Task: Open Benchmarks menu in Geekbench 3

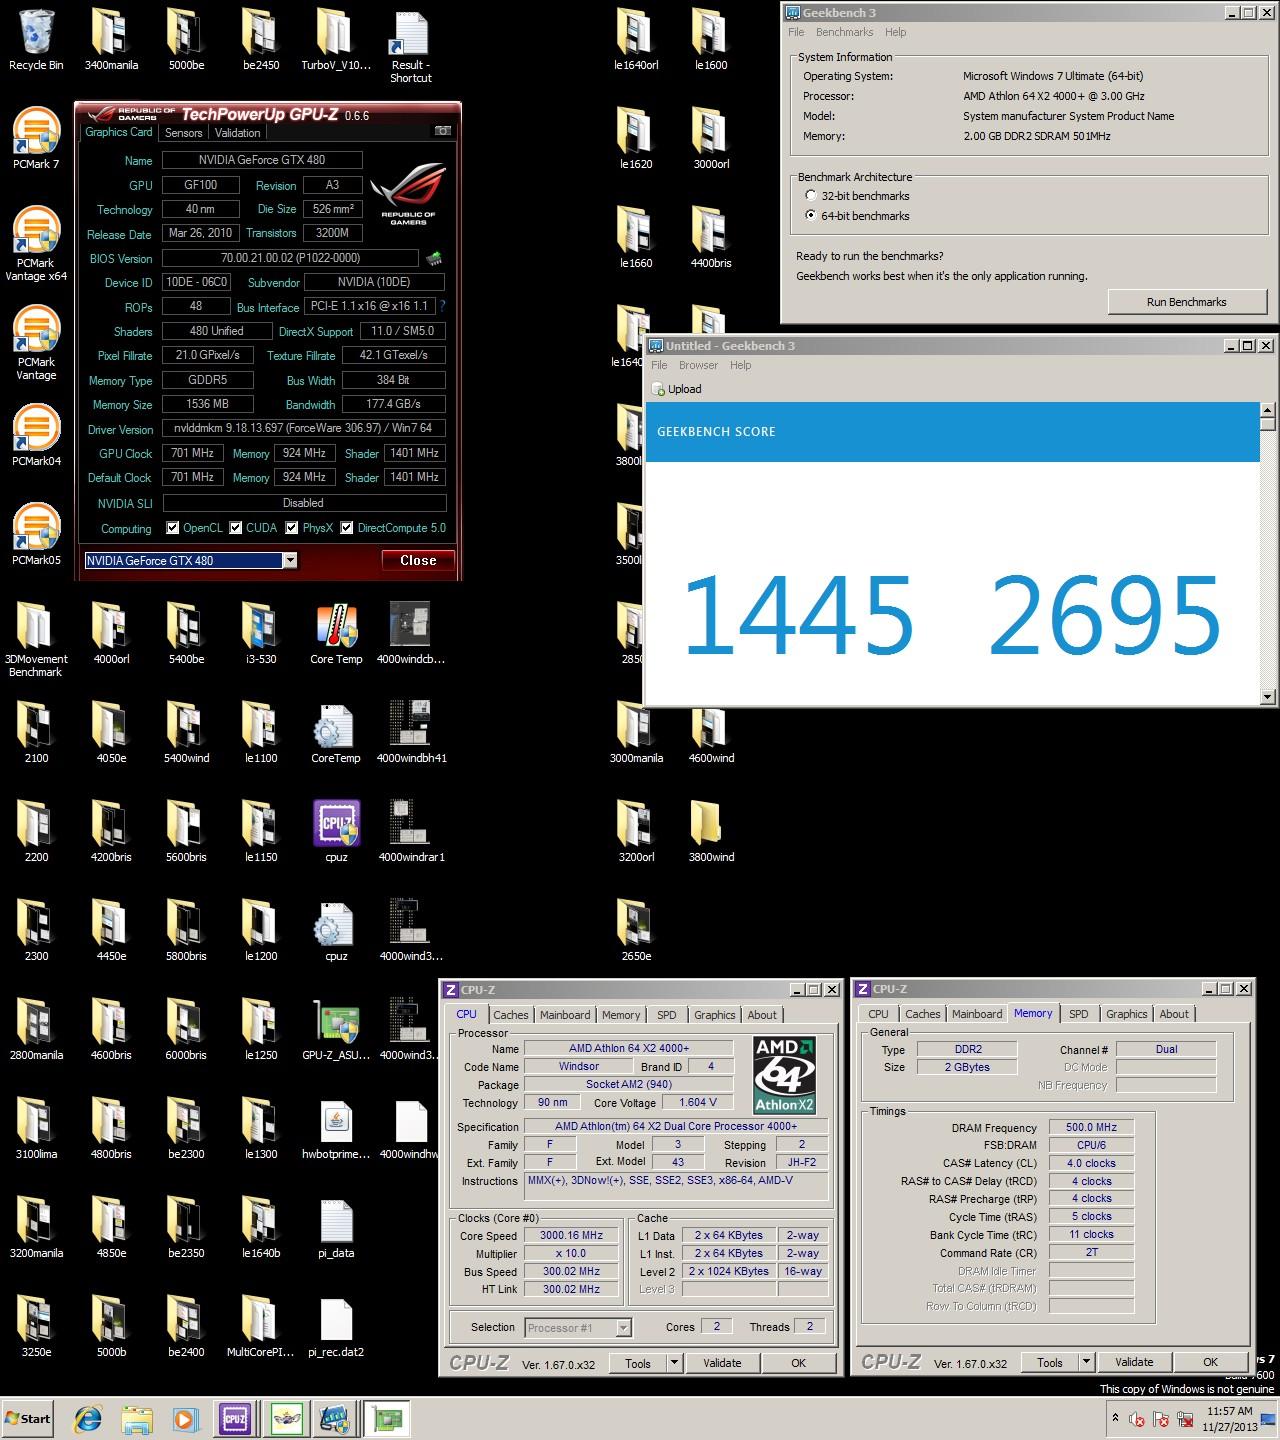Action: point(844,32)
